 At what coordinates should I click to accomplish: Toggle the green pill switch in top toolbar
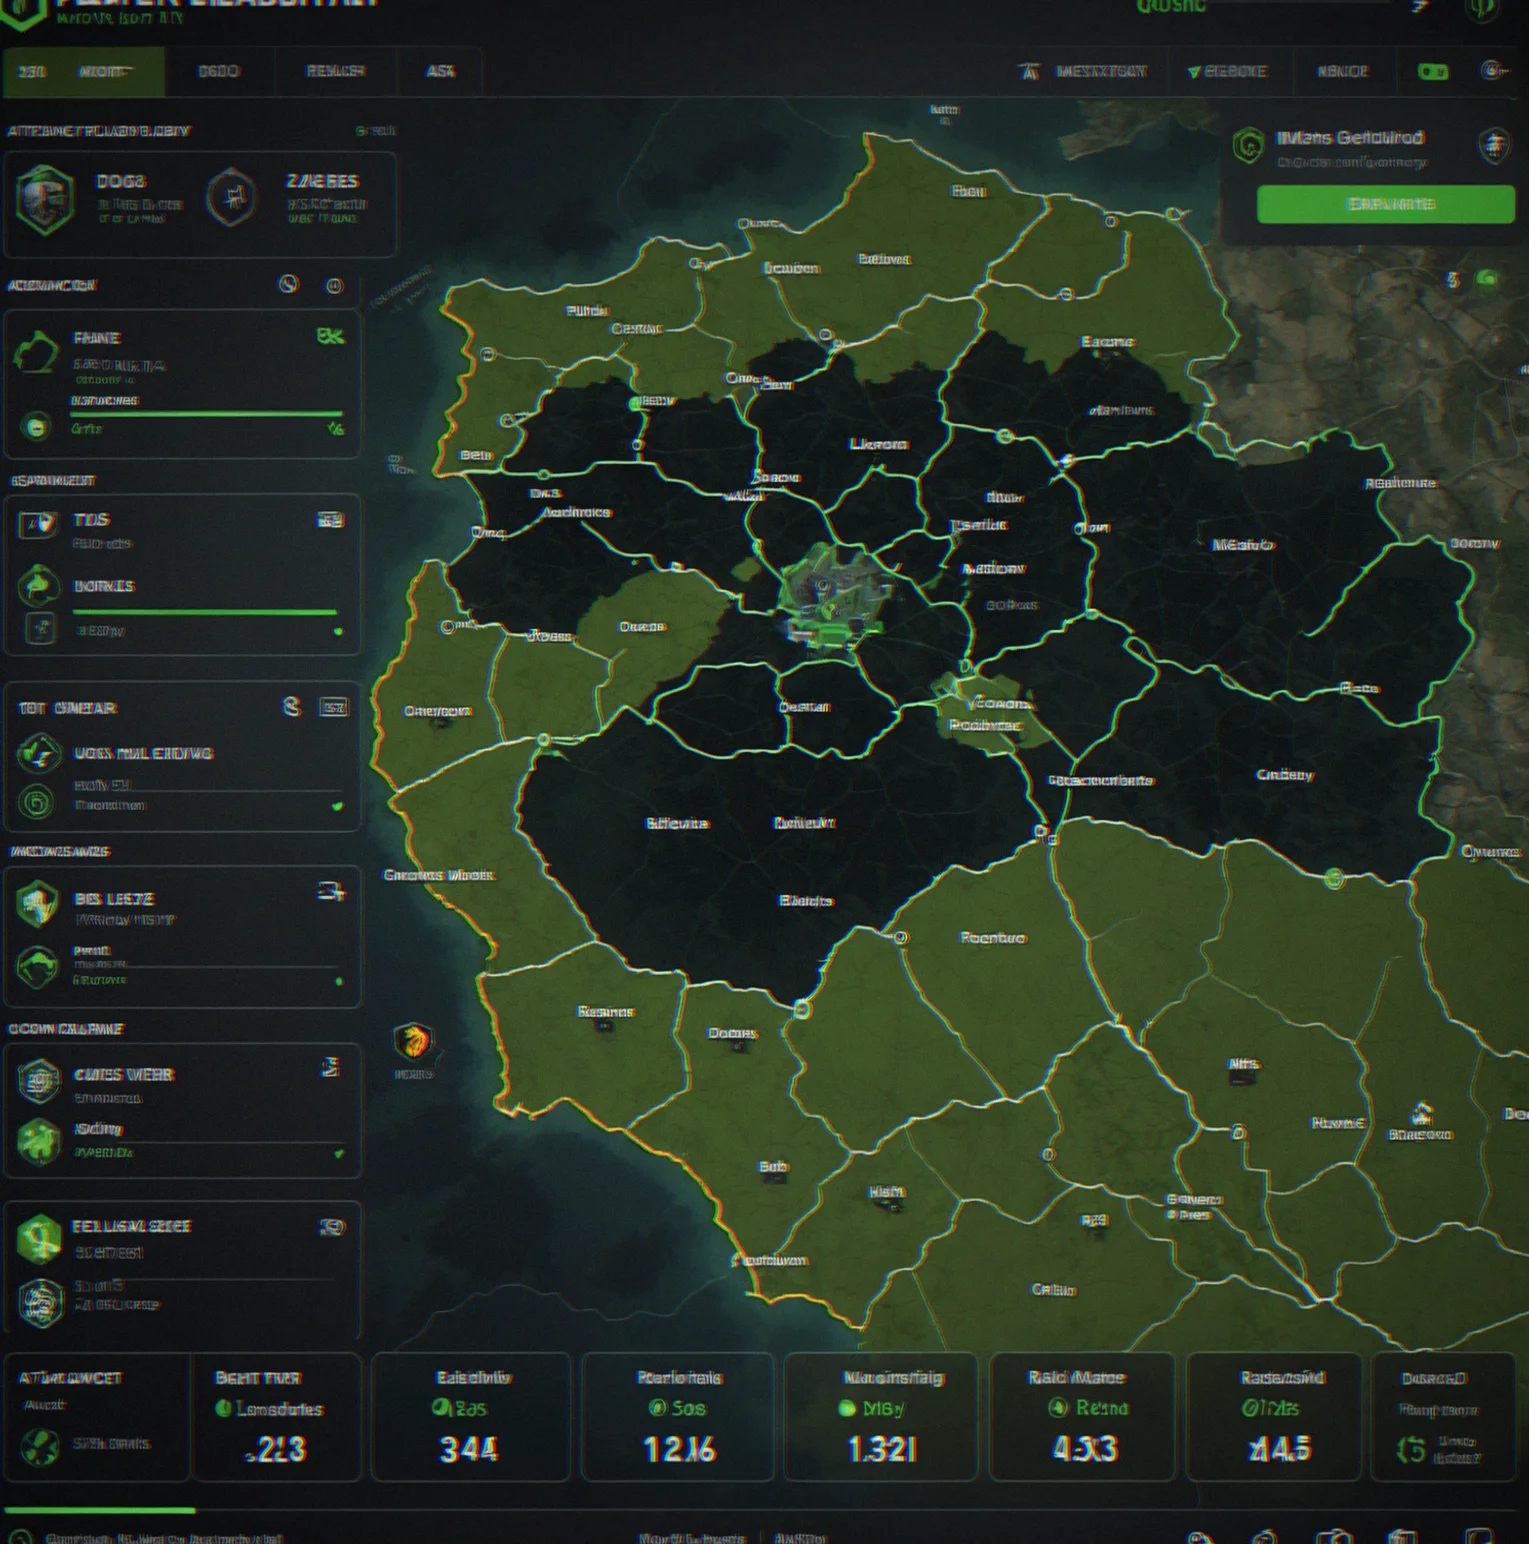pos(1433,71)
